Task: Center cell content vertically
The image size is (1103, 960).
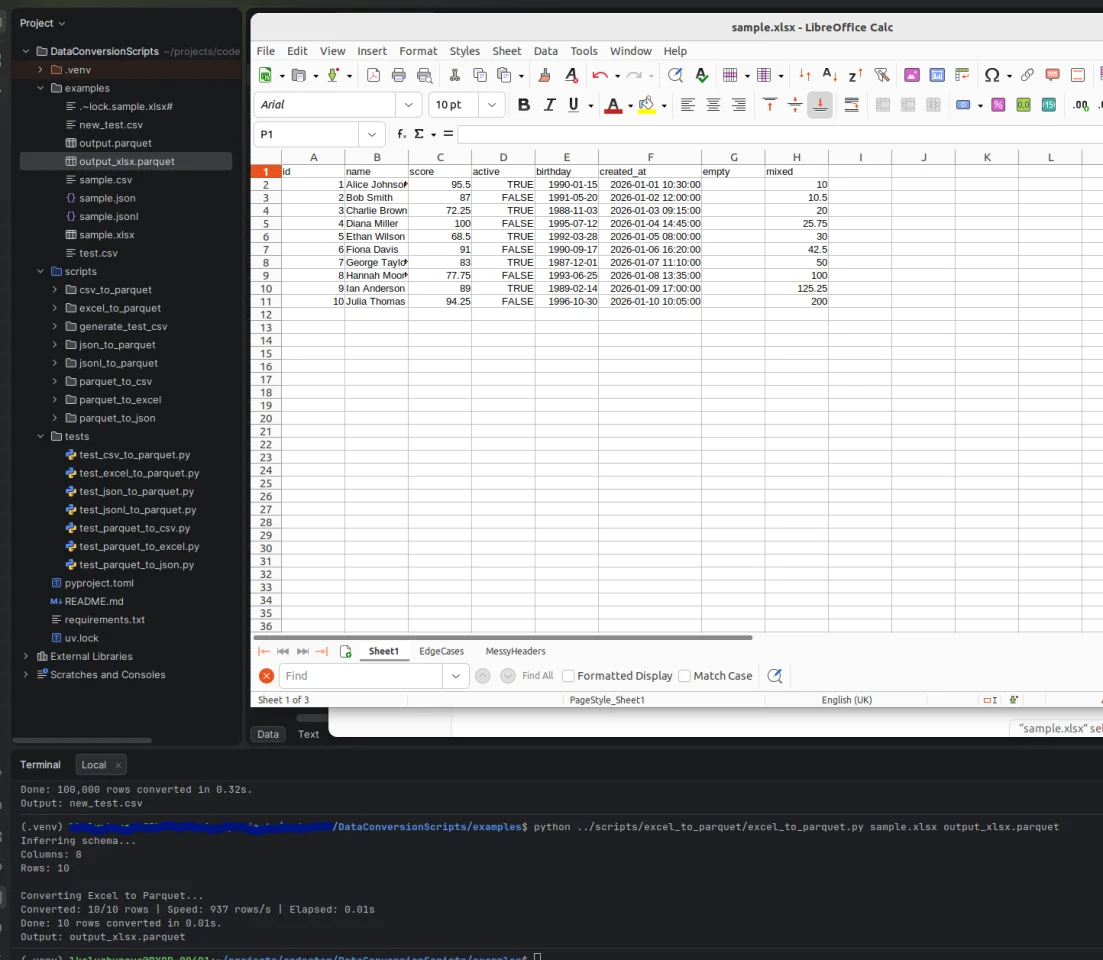Action: [795, 105]
